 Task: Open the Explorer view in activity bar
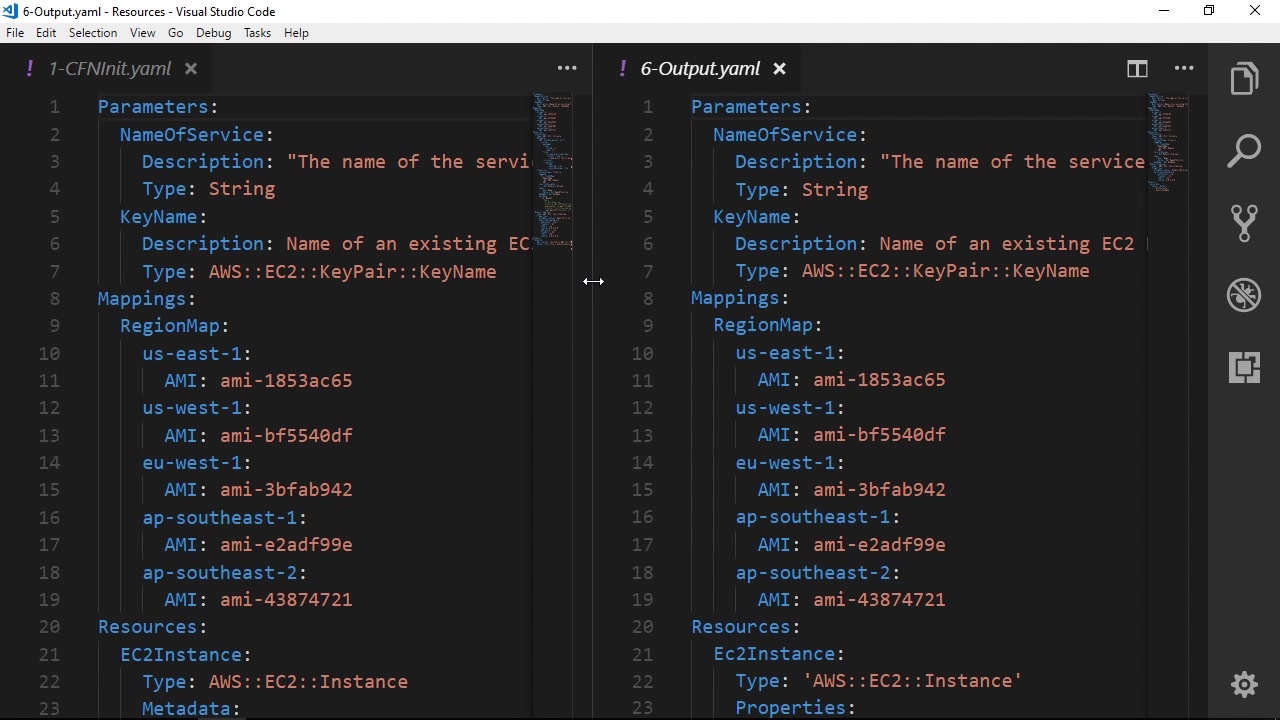coord(1244,79)
